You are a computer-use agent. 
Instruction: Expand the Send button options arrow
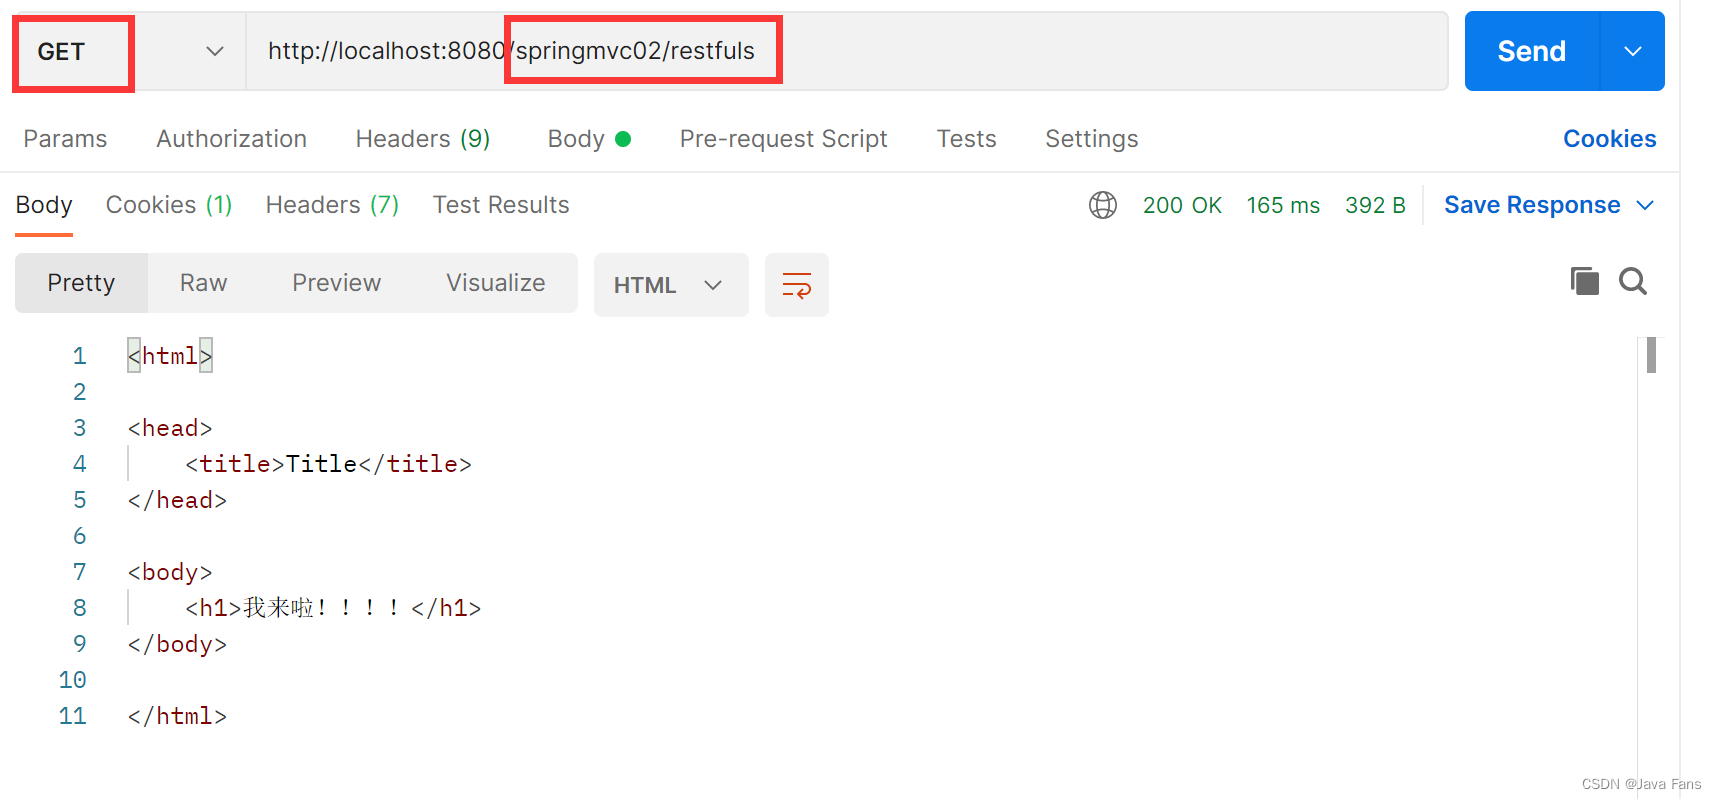pos(1633,51)
